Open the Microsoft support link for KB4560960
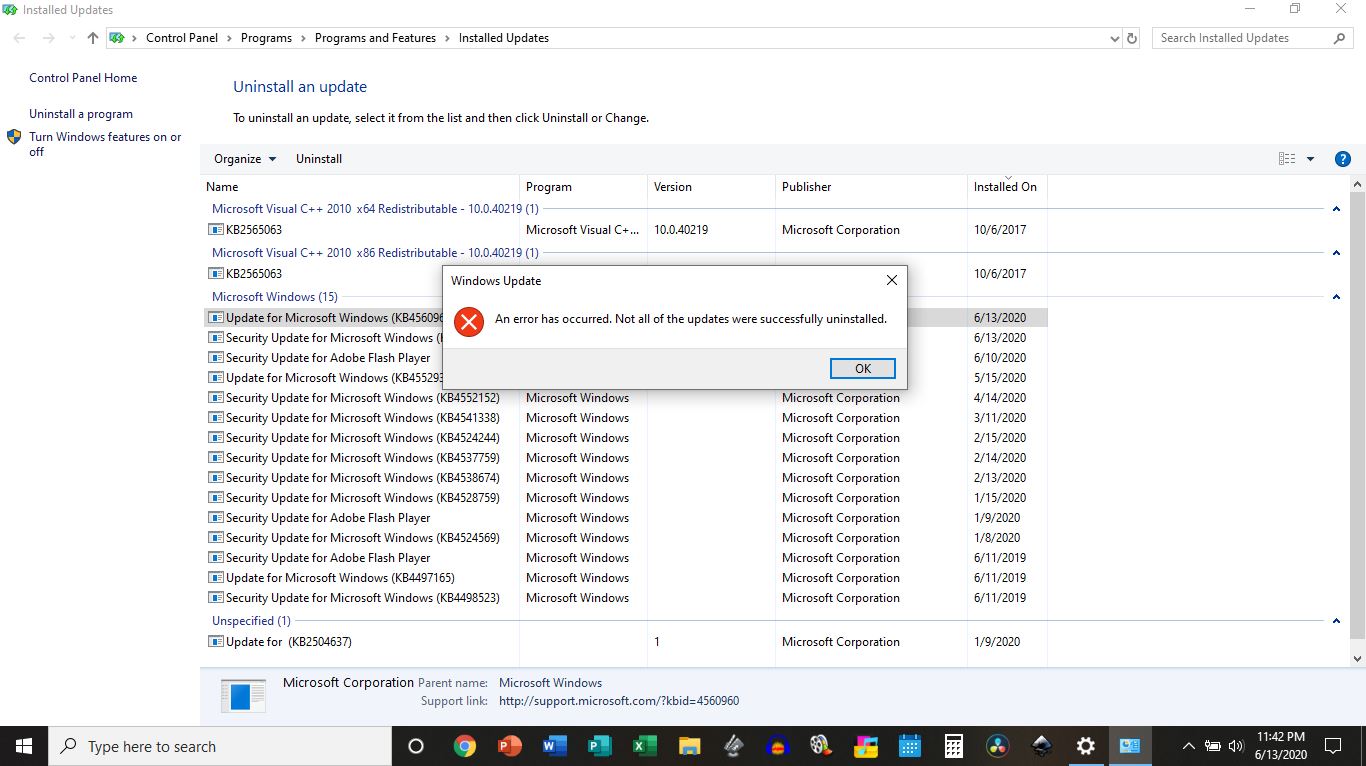 [x=618, y=701]
